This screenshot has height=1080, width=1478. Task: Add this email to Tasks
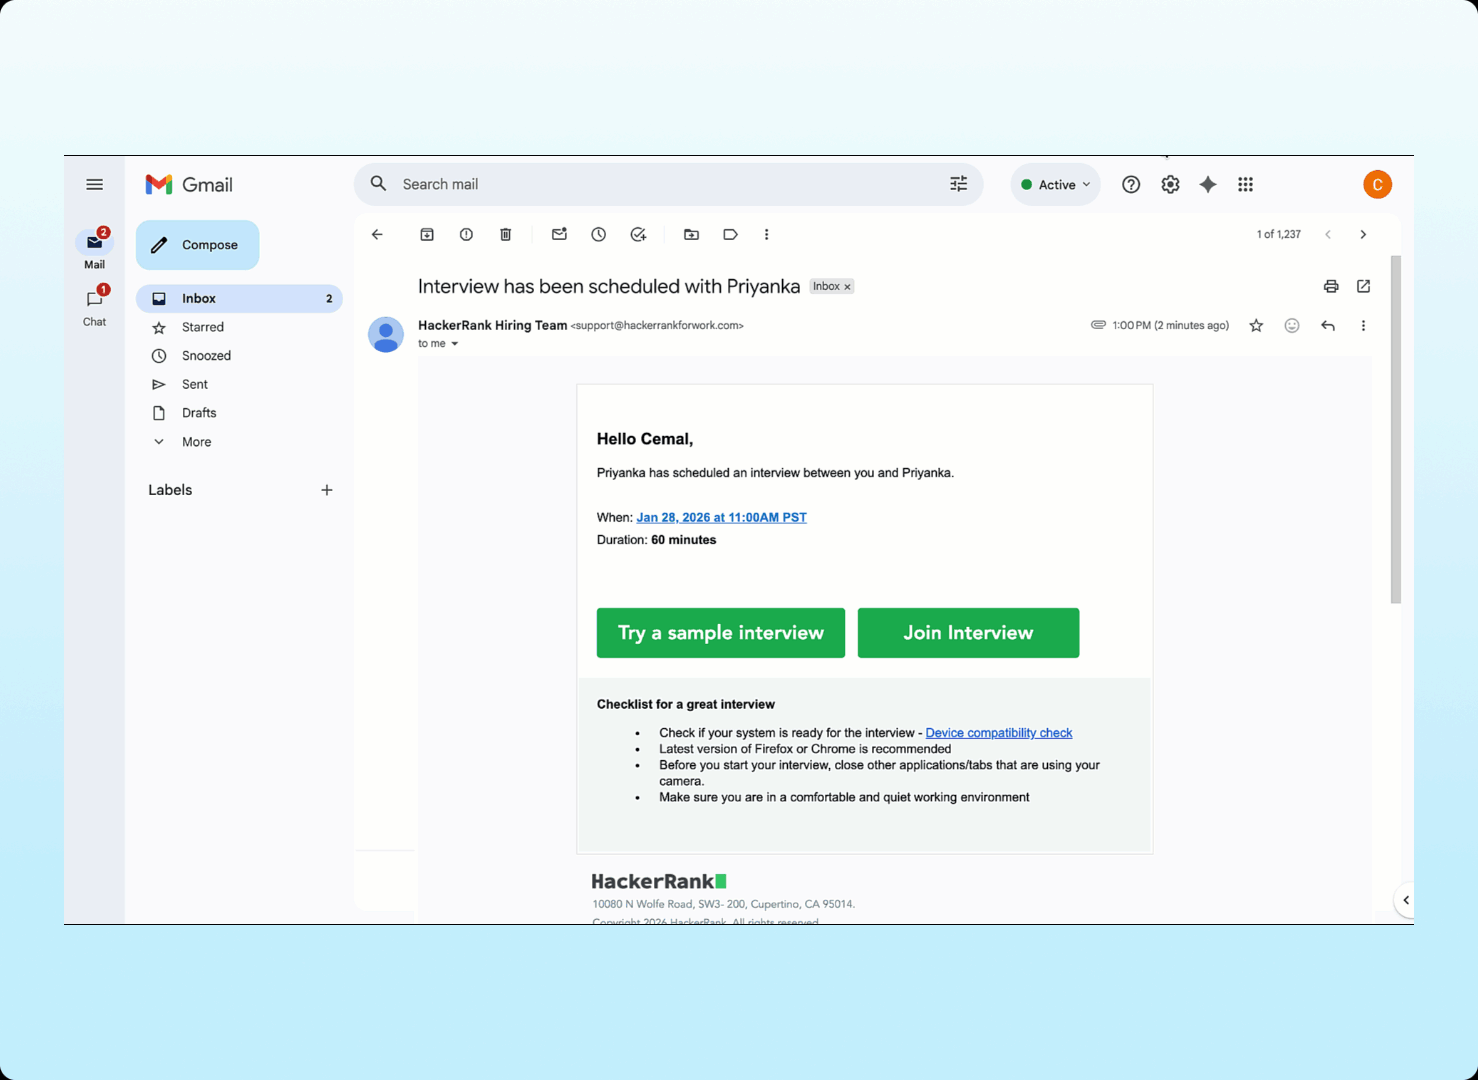(638, 234)
